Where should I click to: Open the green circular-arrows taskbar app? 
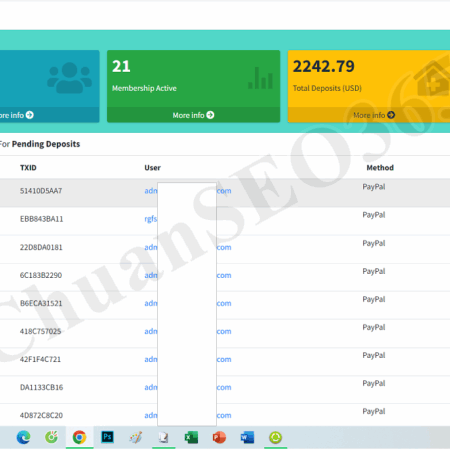click(x=275, y=437)
